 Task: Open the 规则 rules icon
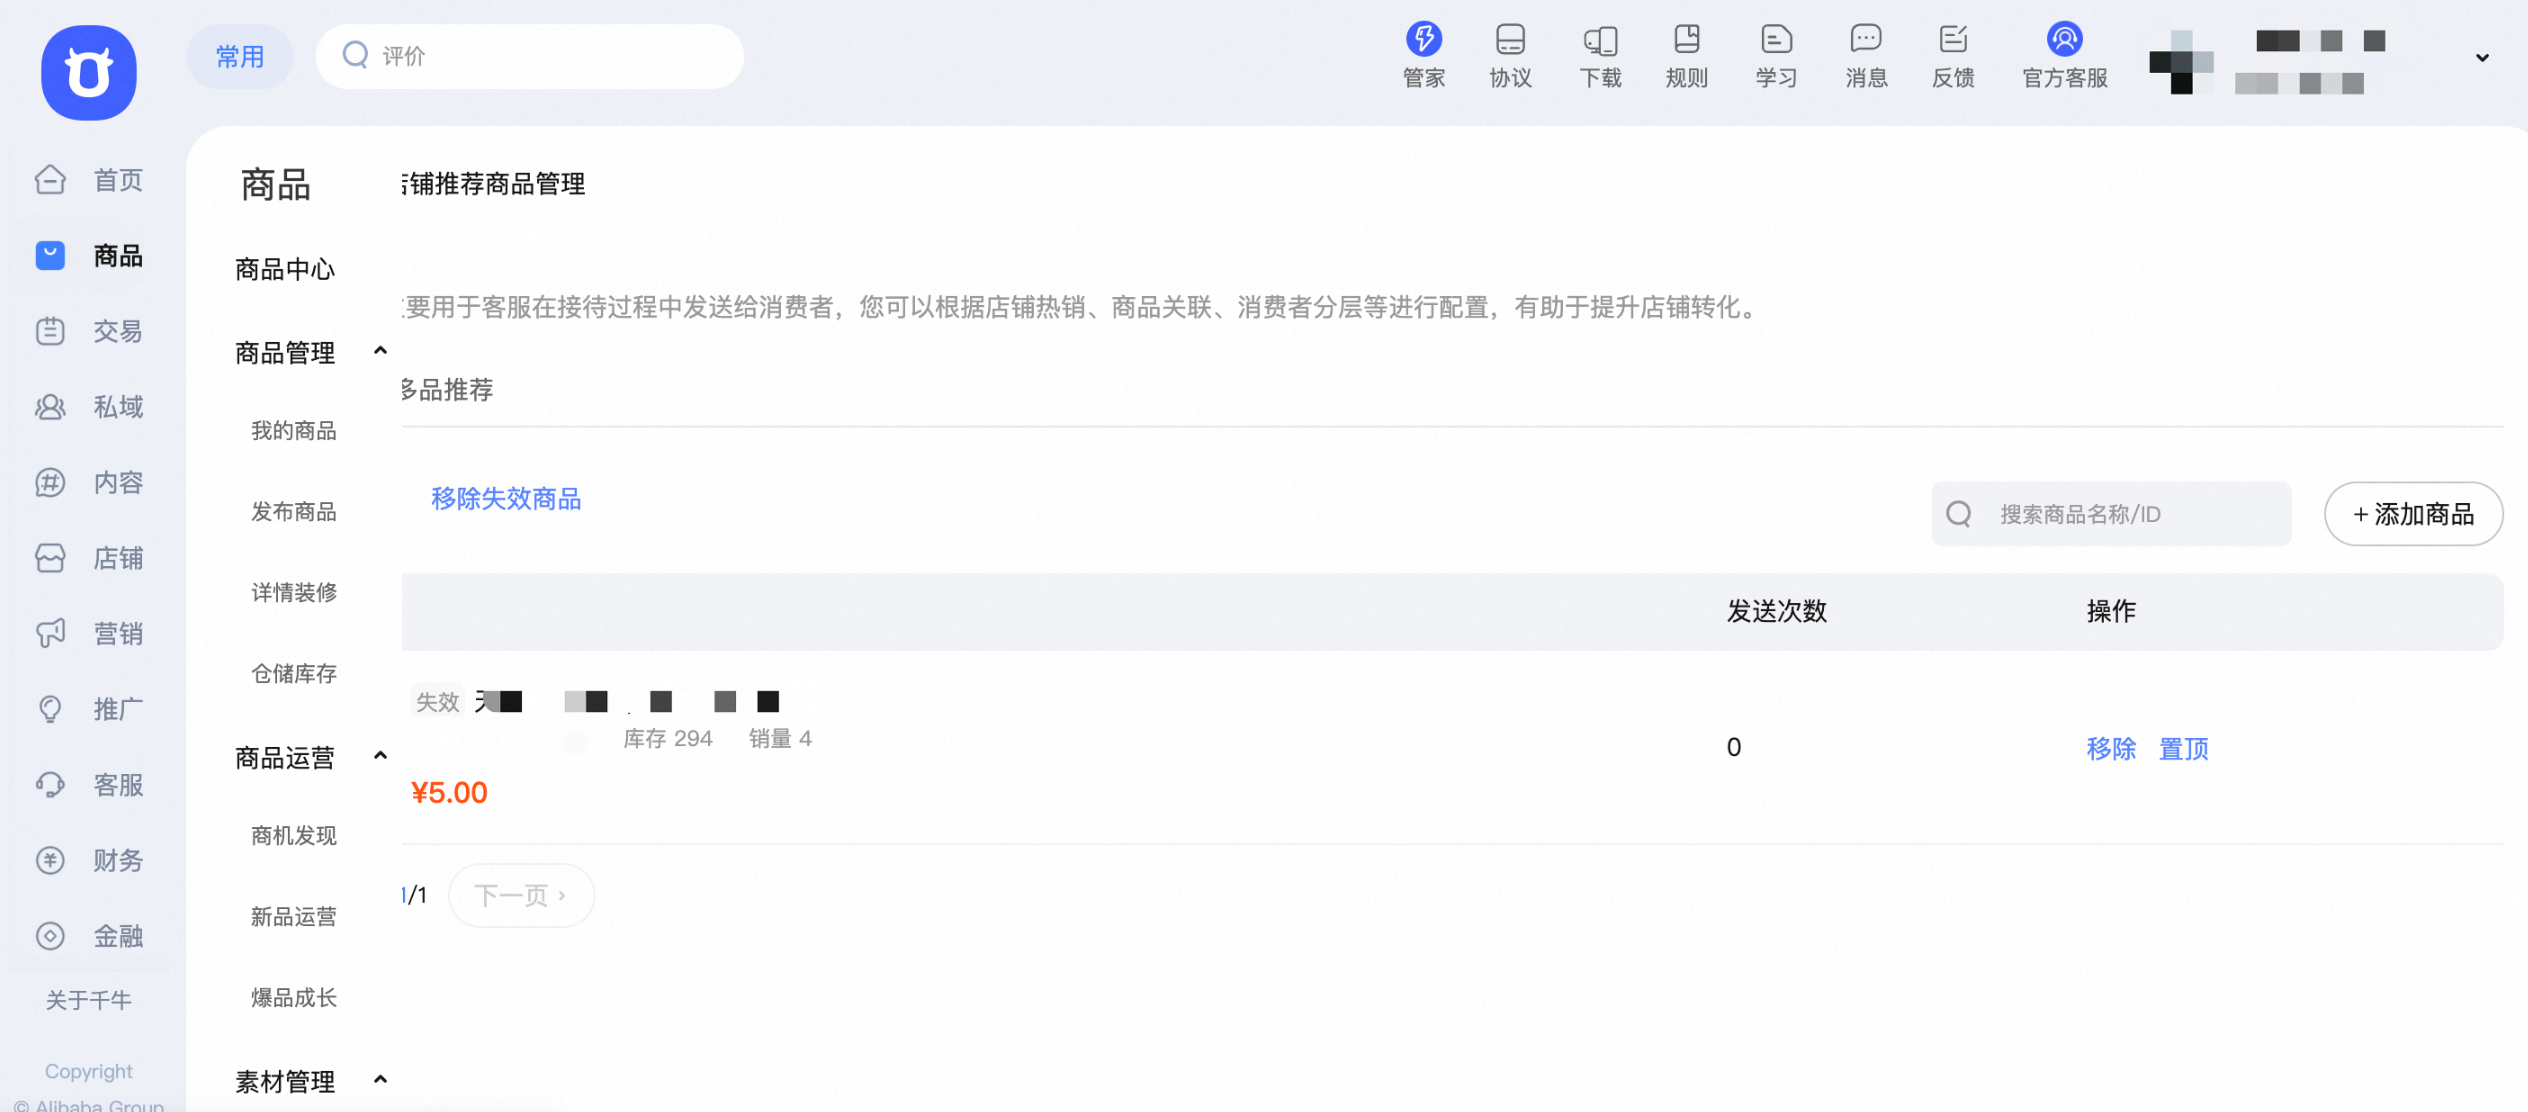pos(1687,39)
